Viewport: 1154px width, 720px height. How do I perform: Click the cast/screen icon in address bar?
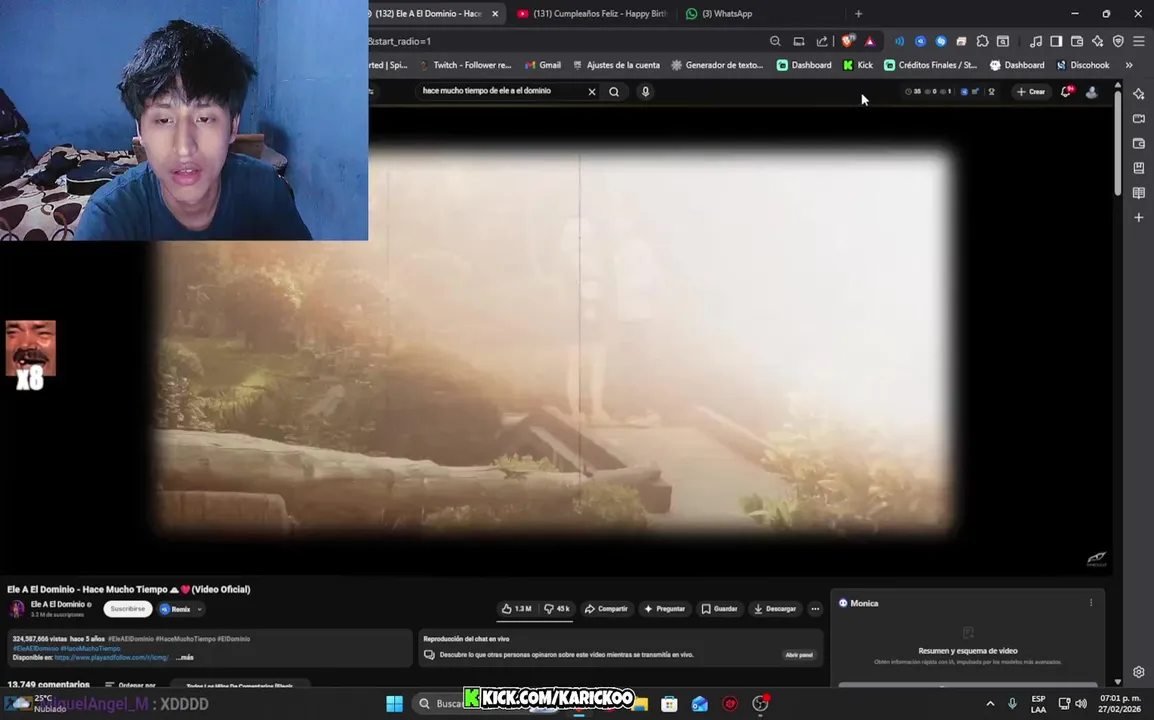pyautogui.click(x=799, y=41)
